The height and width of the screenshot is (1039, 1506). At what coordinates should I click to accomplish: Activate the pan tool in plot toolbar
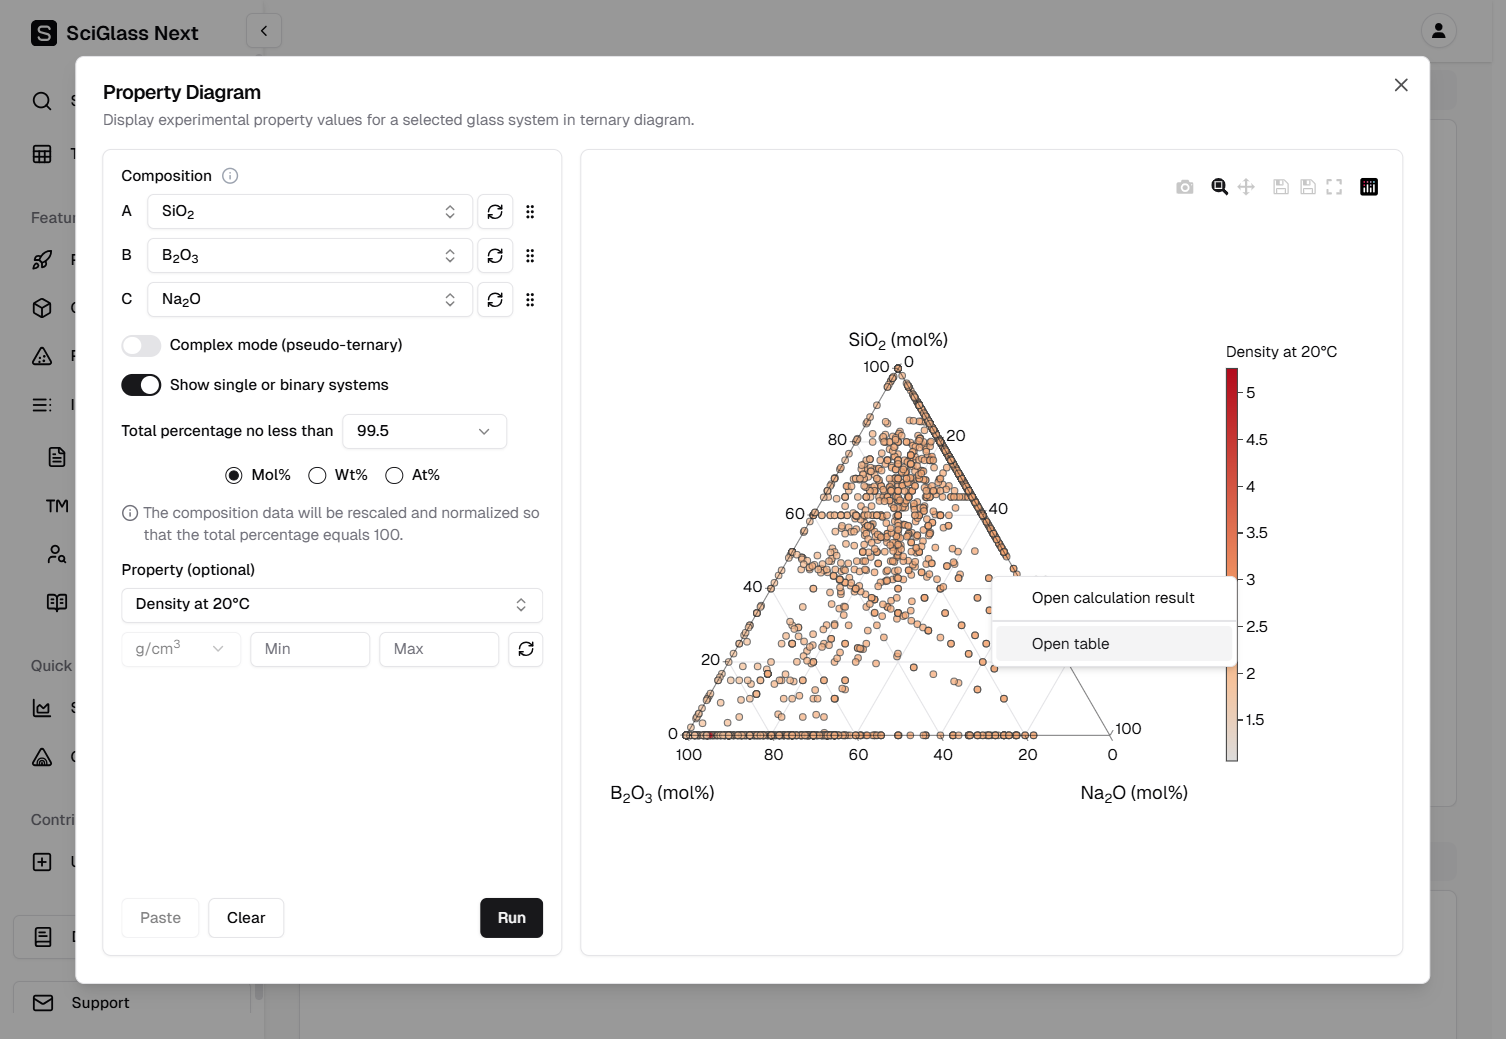[1246, 187]
